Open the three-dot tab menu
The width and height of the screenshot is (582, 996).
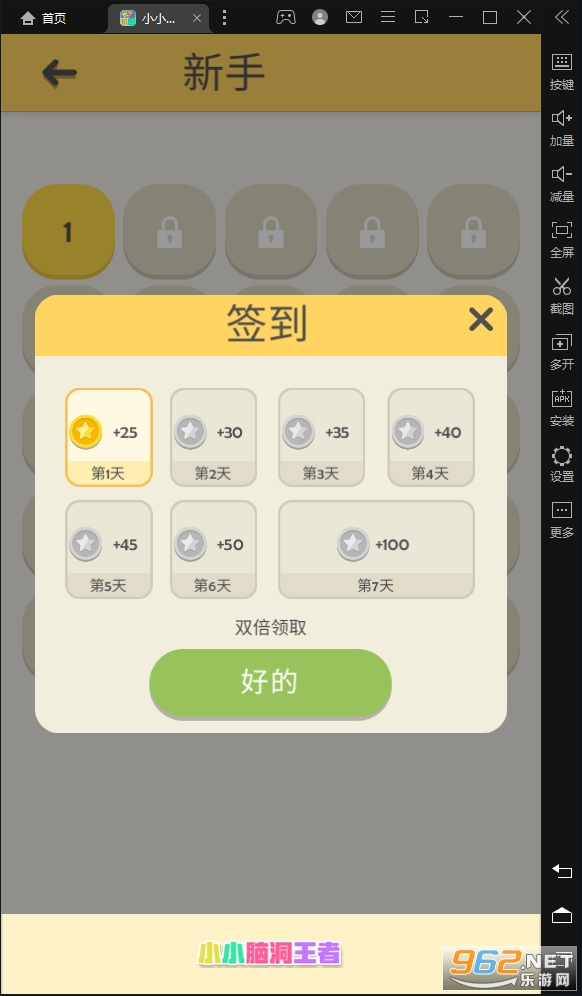(224, 18)
